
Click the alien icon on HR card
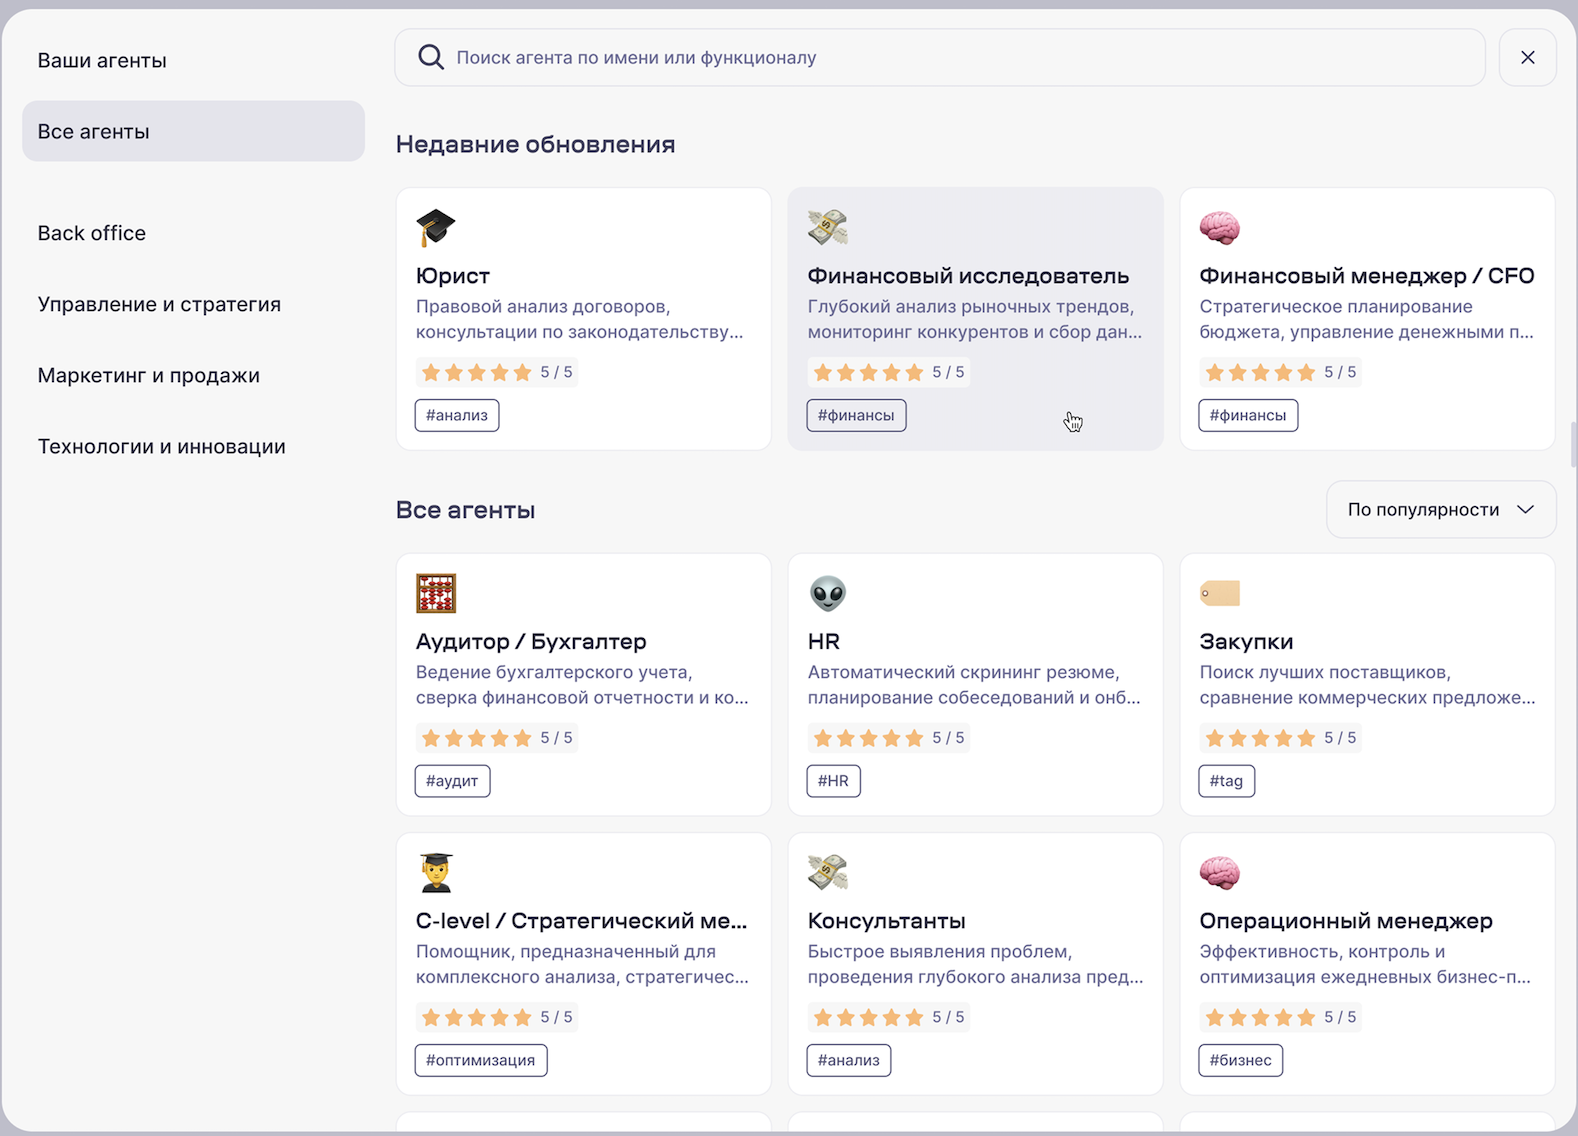[827, 594]
